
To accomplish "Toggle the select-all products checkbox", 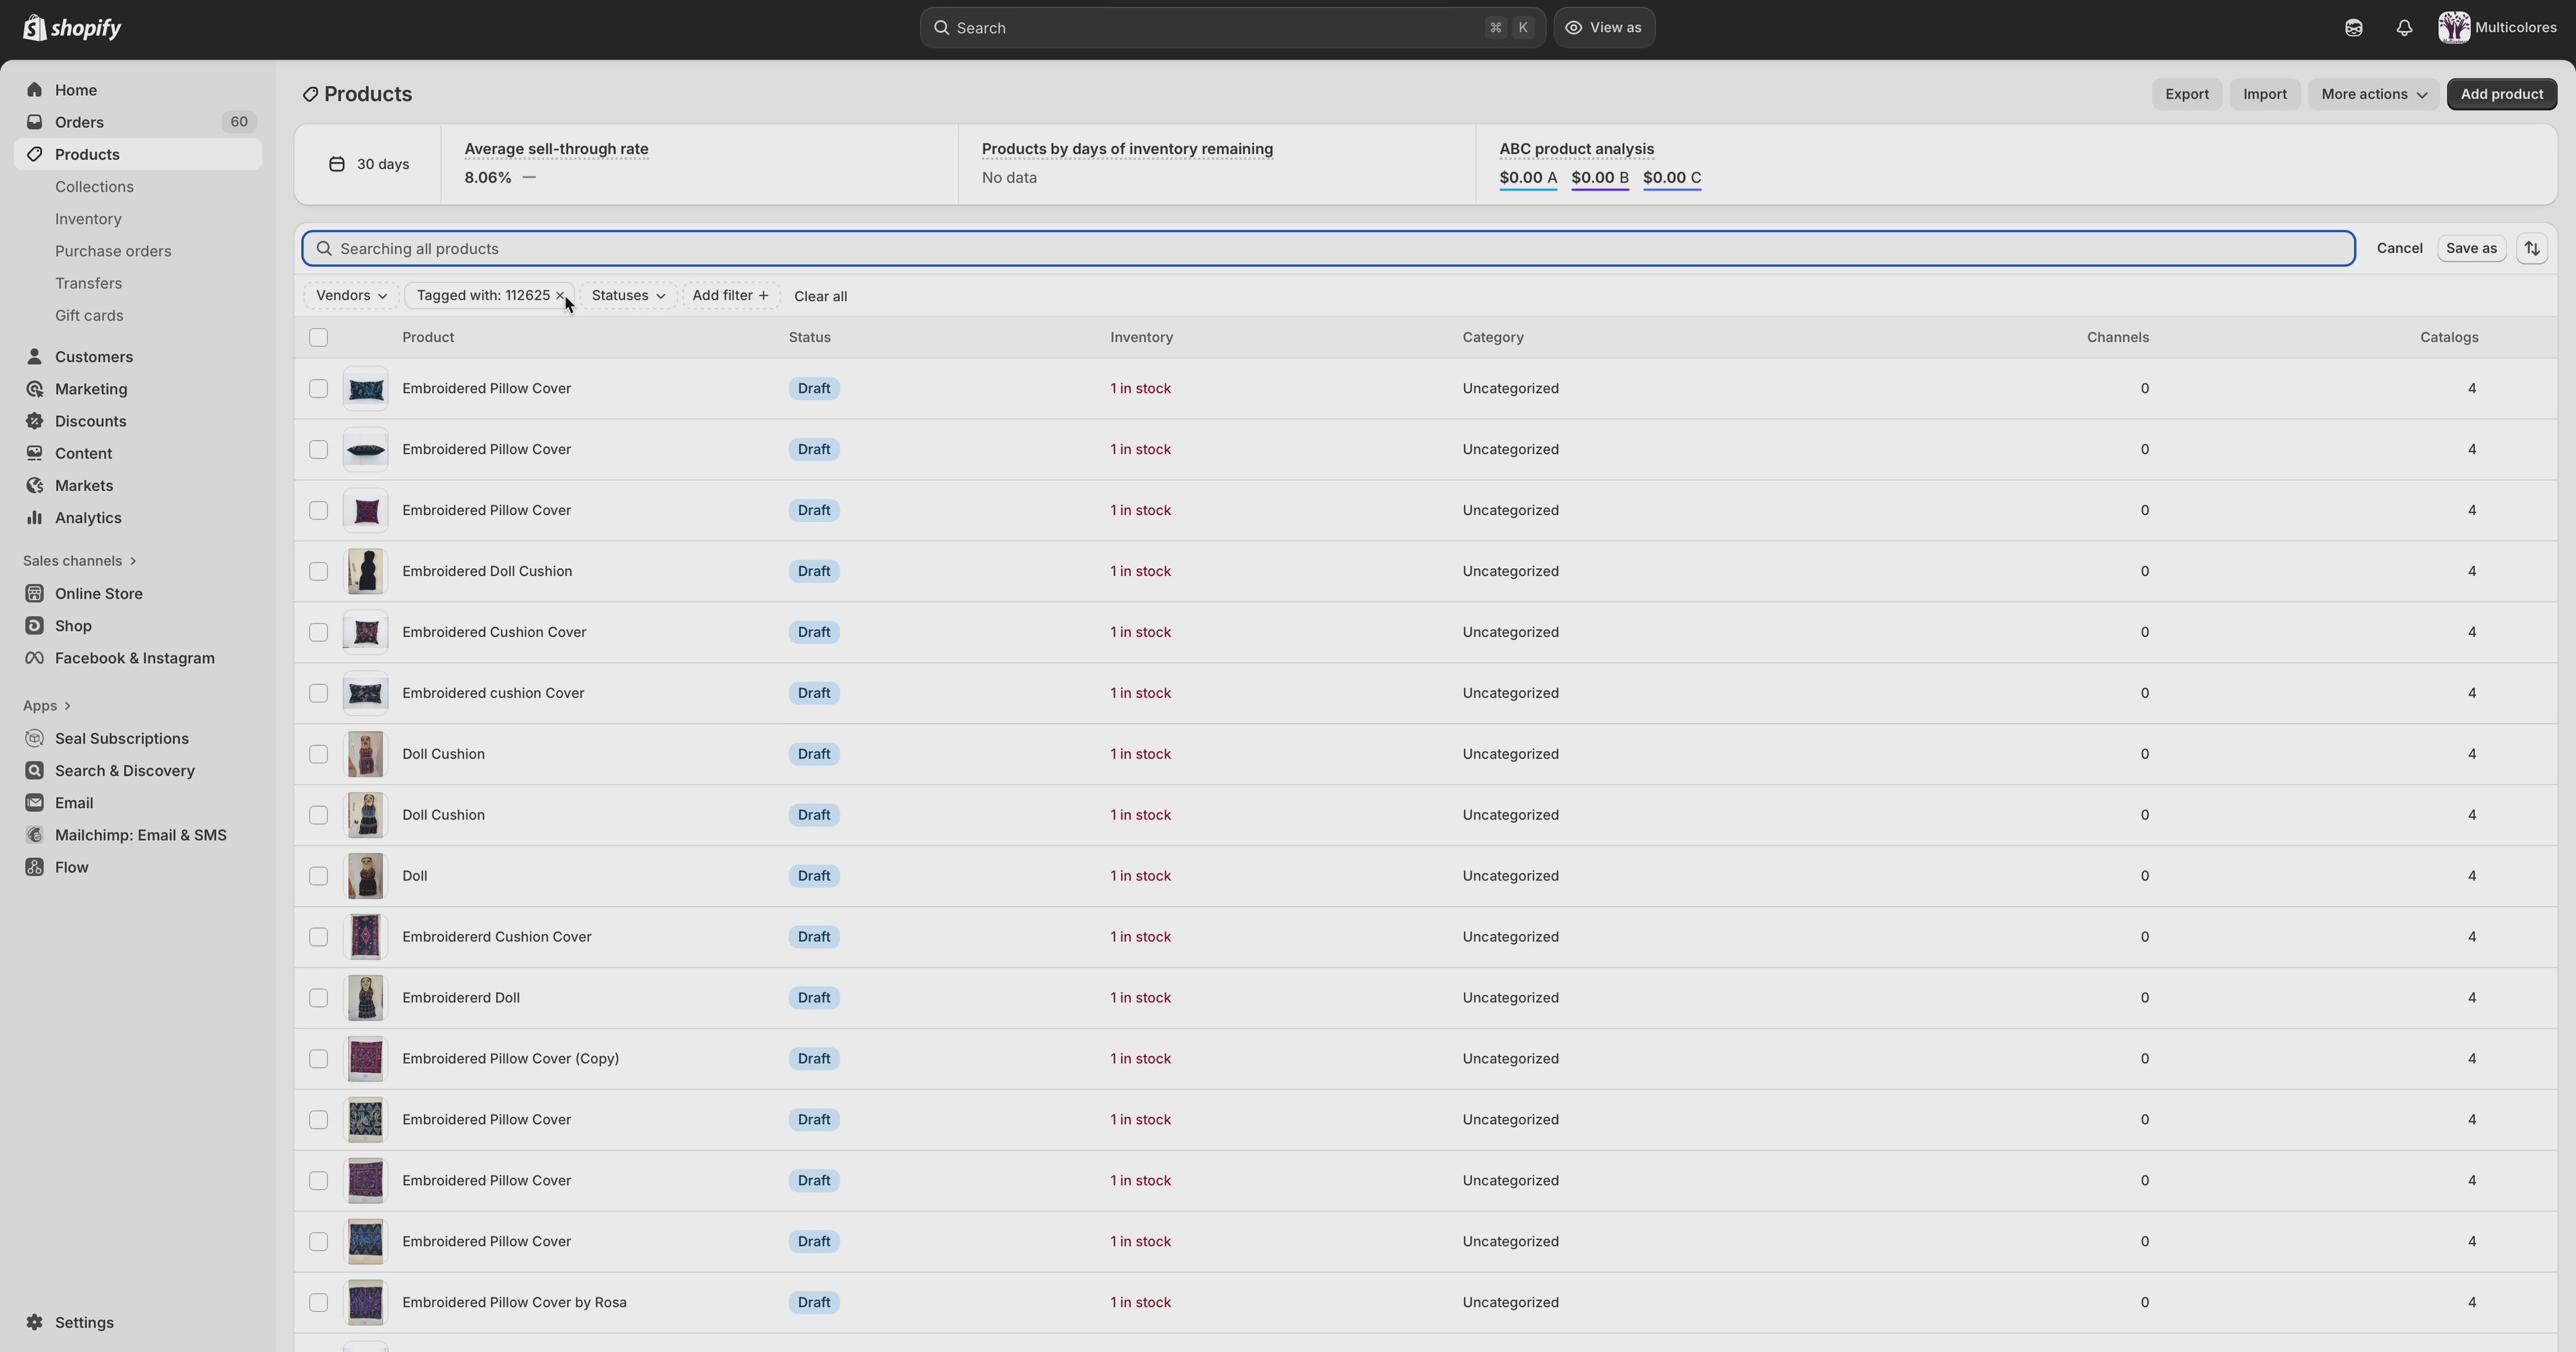I will tap(318, 337).
